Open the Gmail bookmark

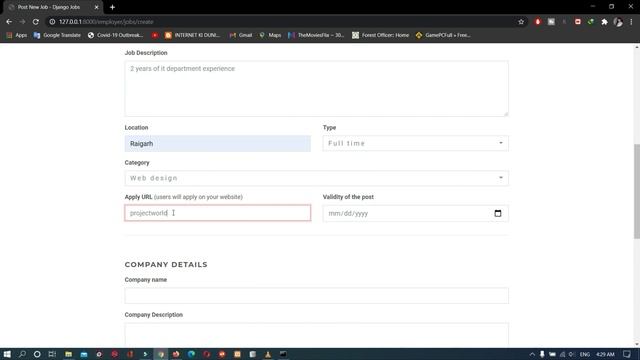pos(241,35)
